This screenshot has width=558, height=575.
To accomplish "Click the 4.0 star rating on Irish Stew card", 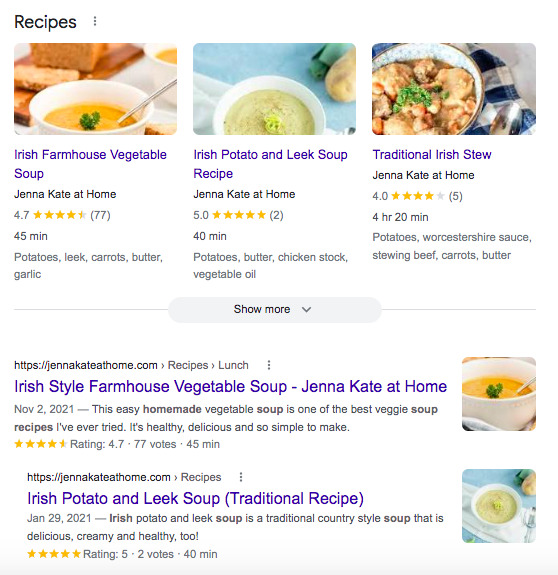I will (417, 196).
